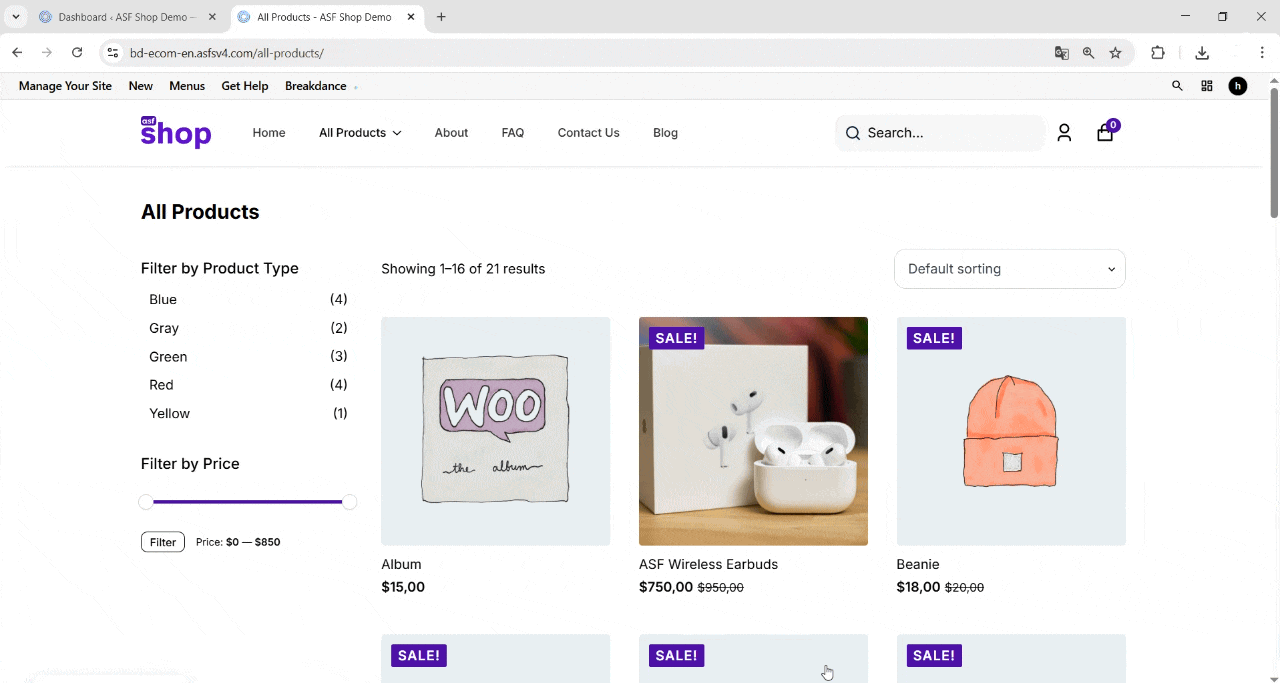Image resolution: width=1280 pixels, height=683 pixels.
Task: Open browser downloads icon
Action: pos(1202,53)
